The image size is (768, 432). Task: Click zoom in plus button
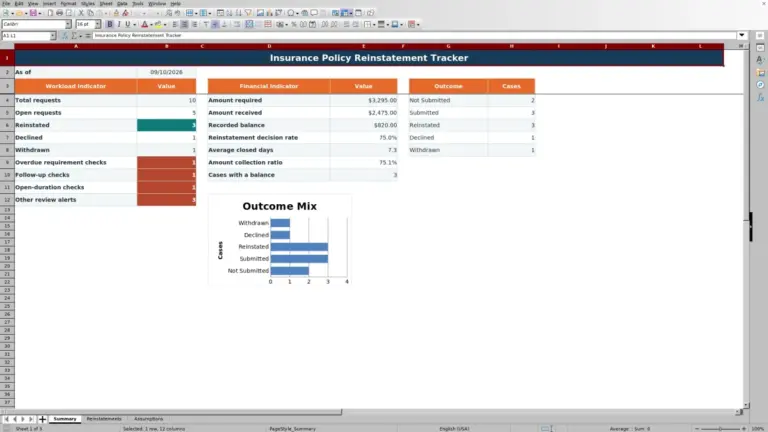coord(744,429)
